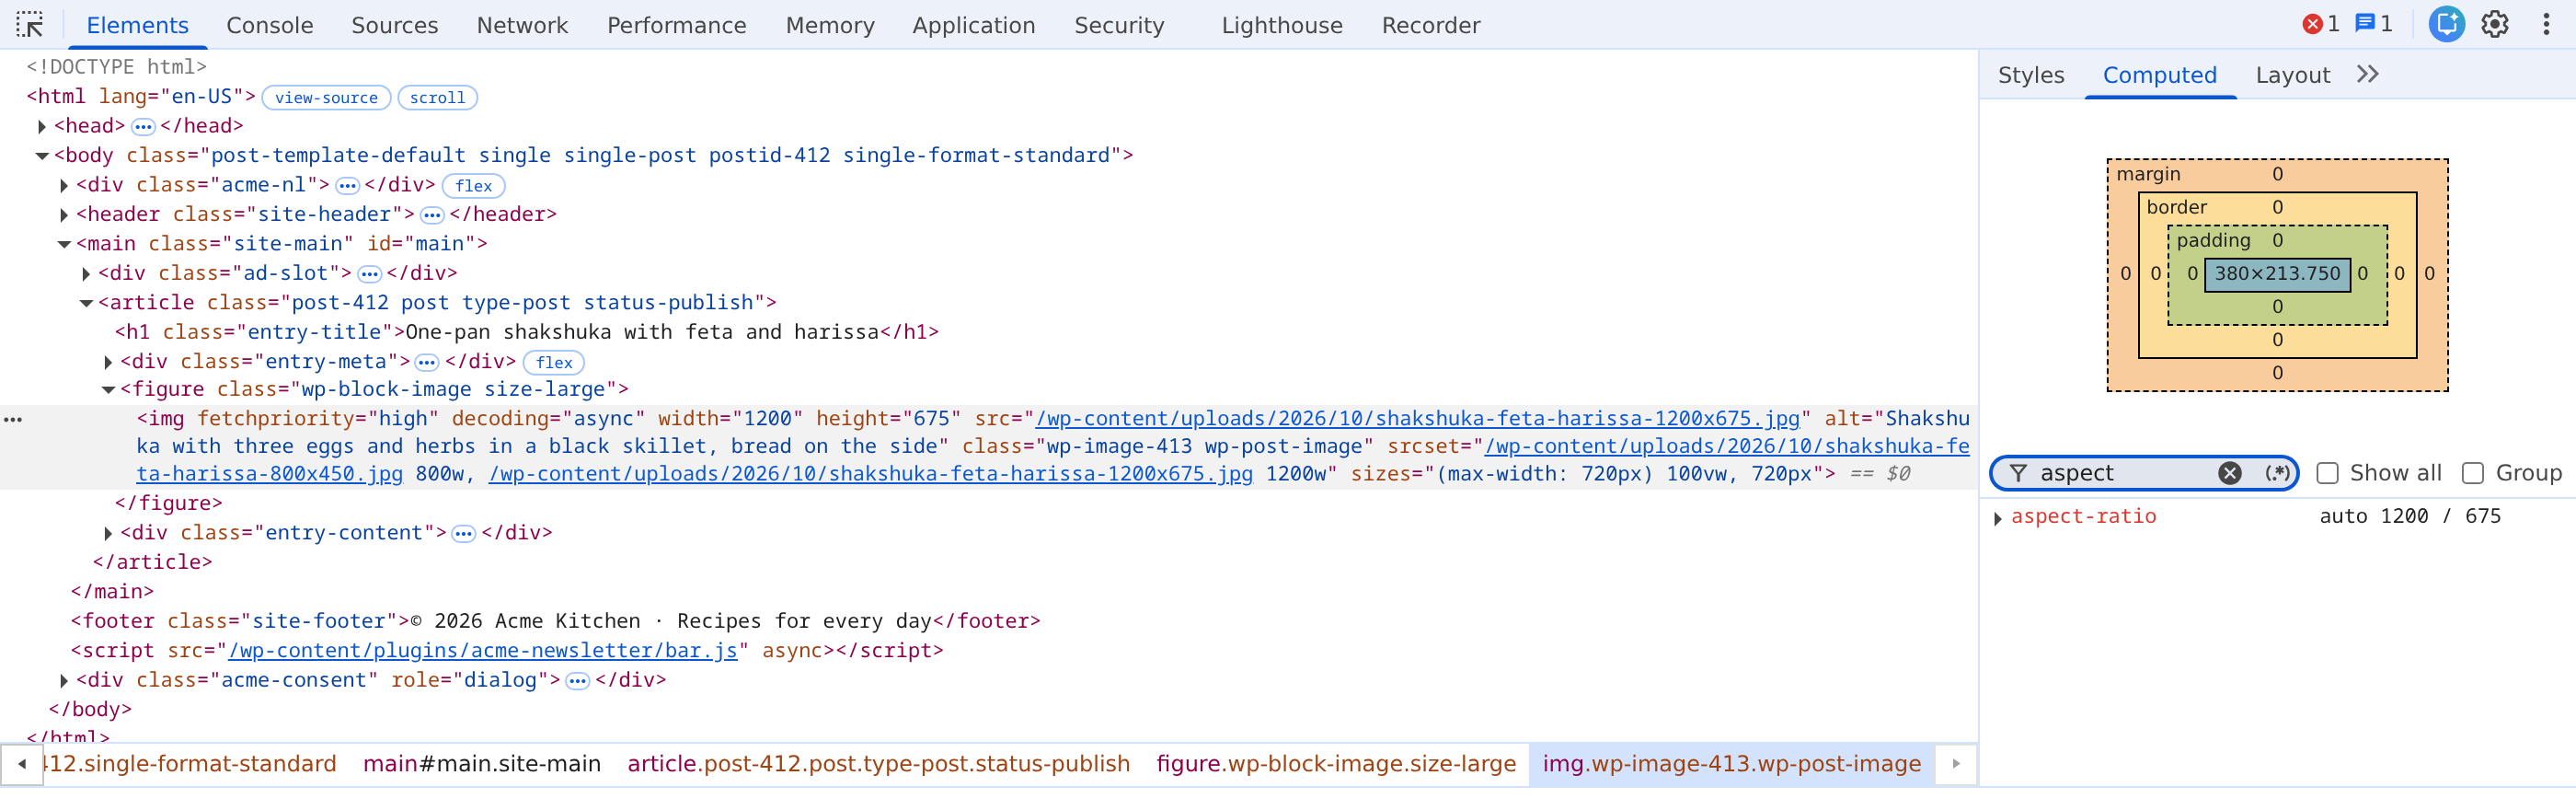2576x810 pixels.
Task: Open the error count indicator
Action: click(x=2320, y=24)
